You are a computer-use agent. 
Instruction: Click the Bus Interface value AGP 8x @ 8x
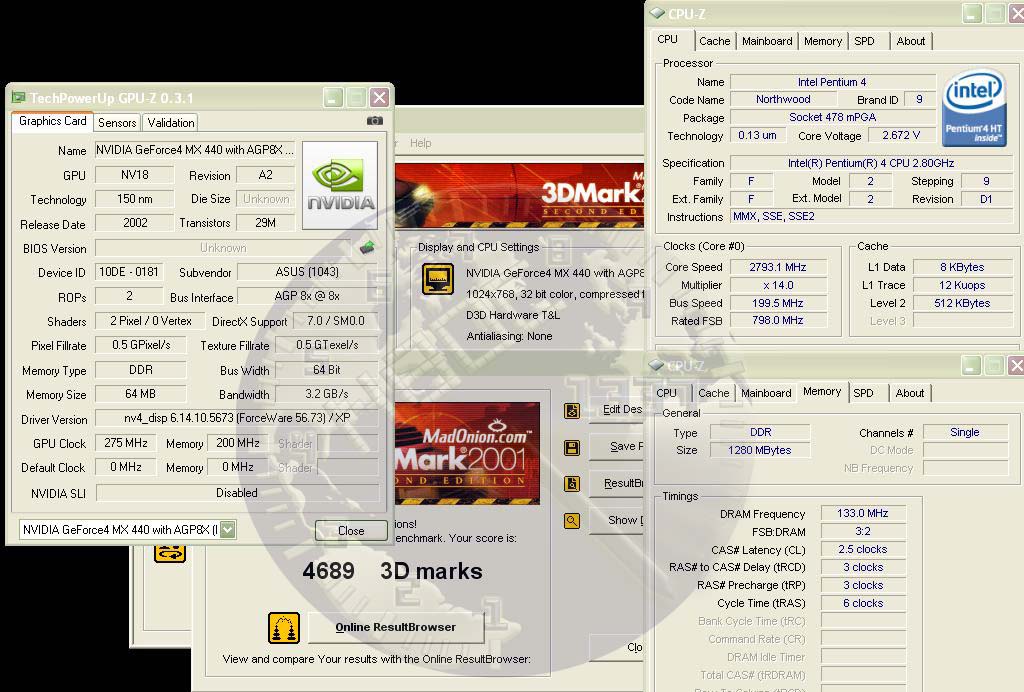[x=308, y=296]
